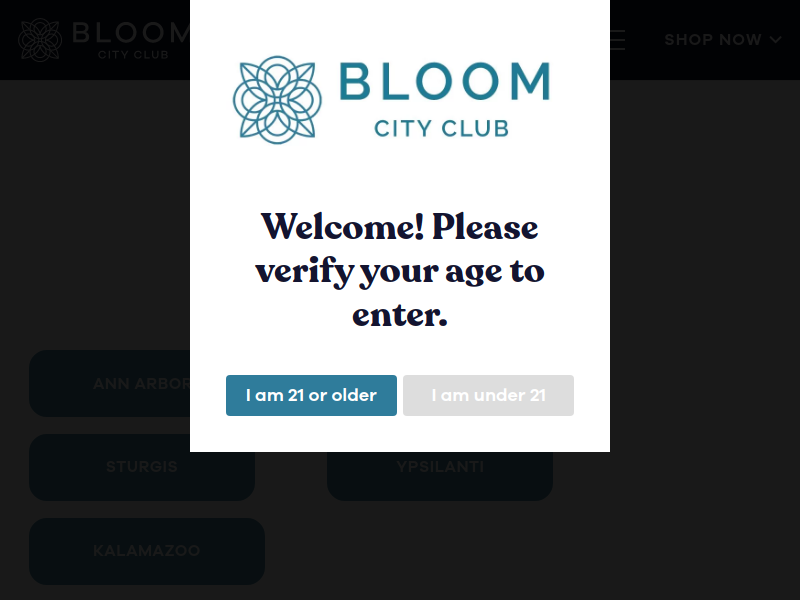Click the word "enter." in the heading
The image size is (800, 600).
[399, 315]
